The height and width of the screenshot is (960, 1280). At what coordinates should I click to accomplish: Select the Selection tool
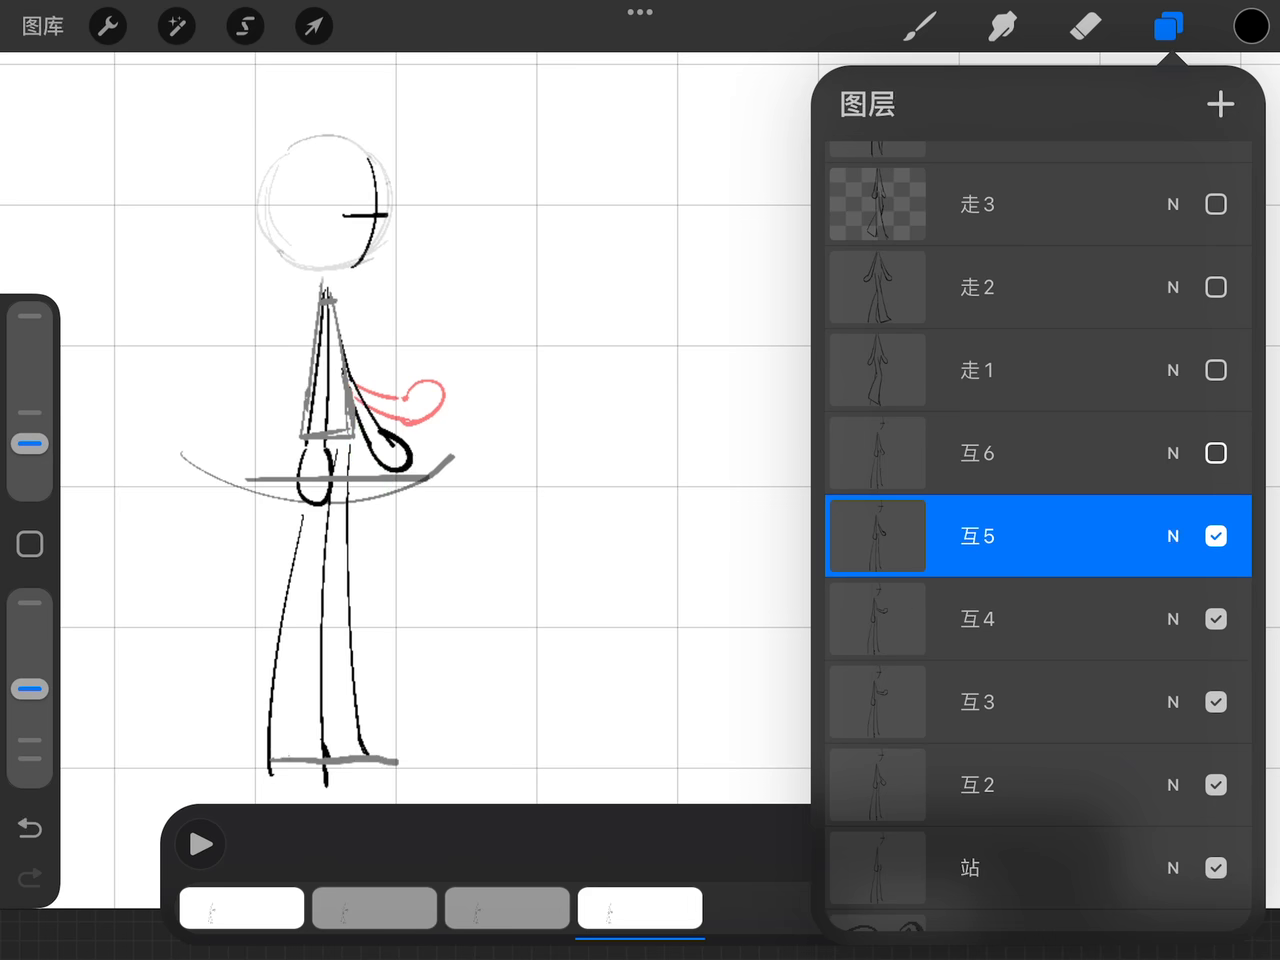pyautogui.click(x=245, y=26)
